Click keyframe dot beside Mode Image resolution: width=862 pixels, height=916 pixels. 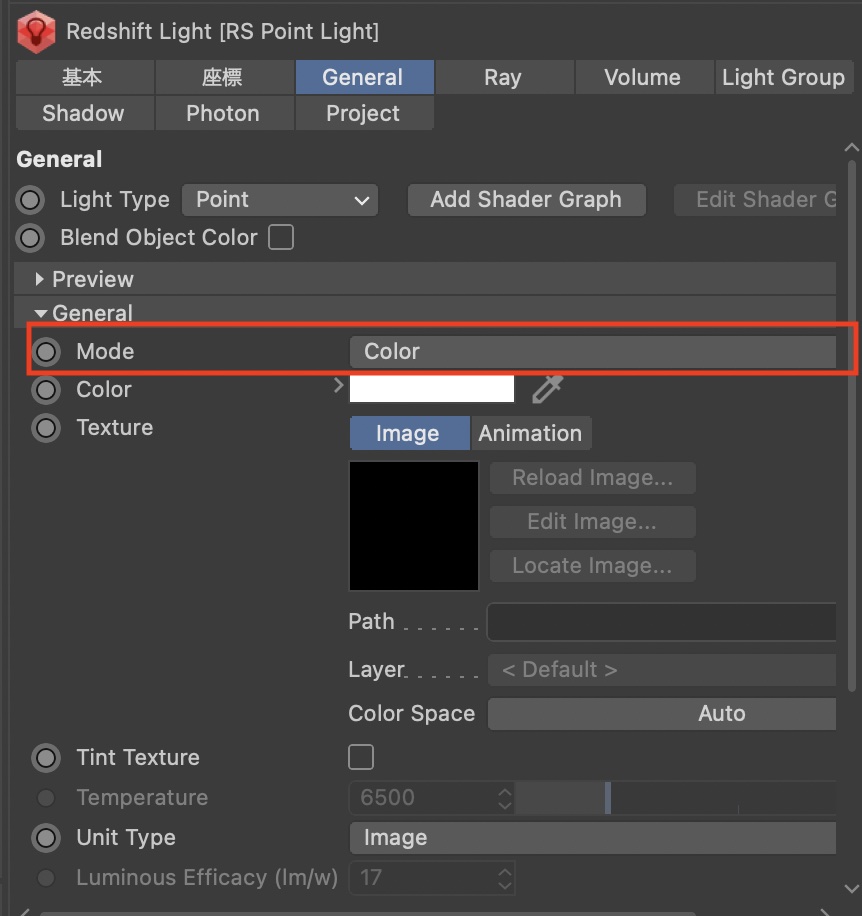(47, 352)
